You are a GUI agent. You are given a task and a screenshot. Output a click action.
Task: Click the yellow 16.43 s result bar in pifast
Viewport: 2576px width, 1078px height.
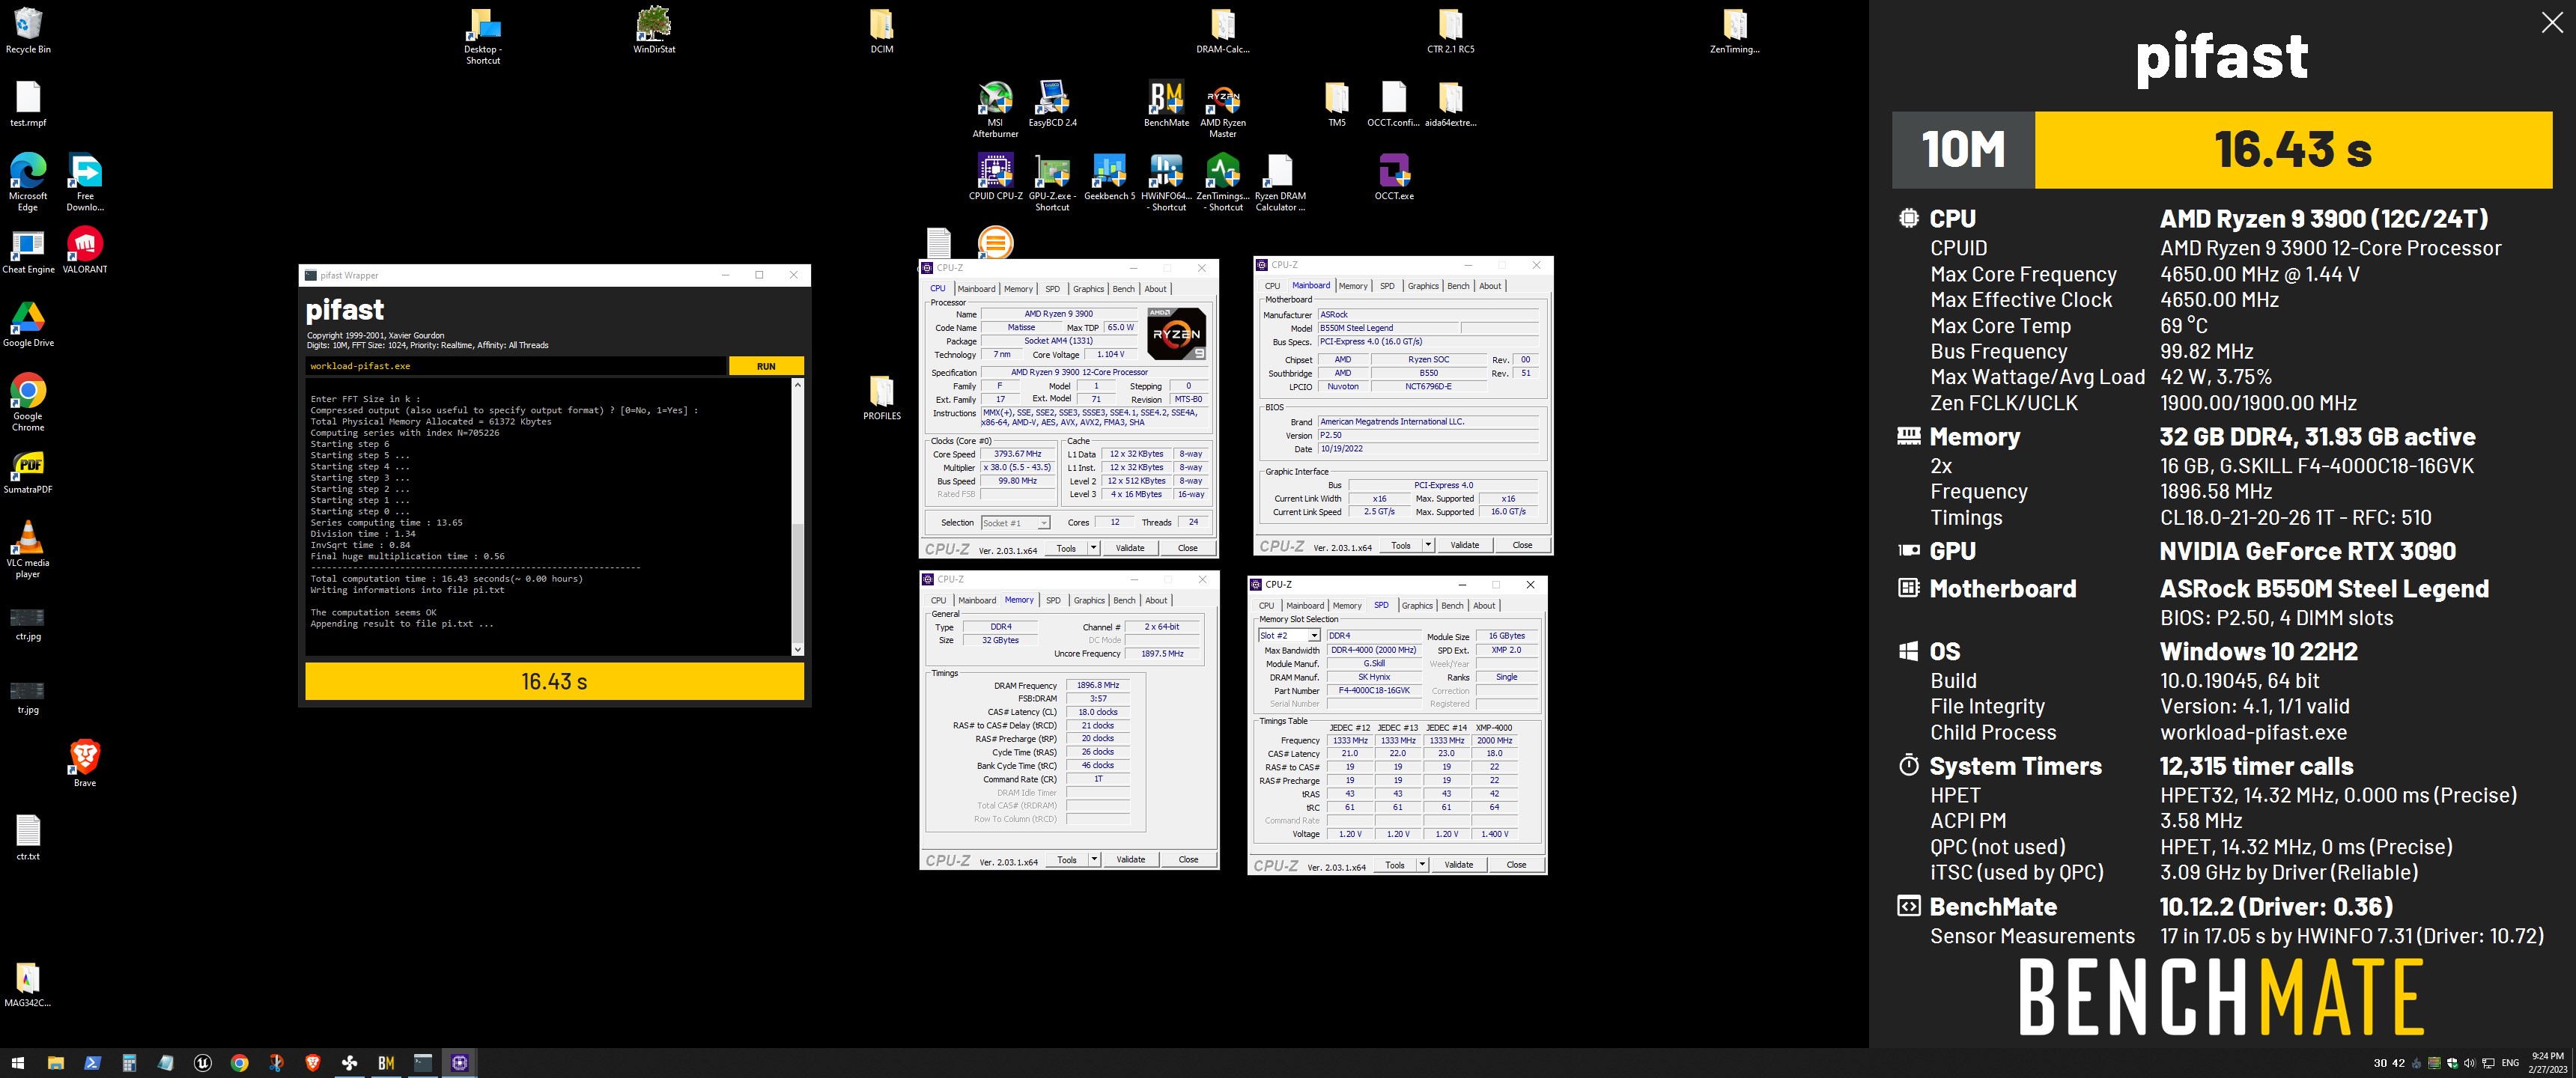[x=554, y=681]
